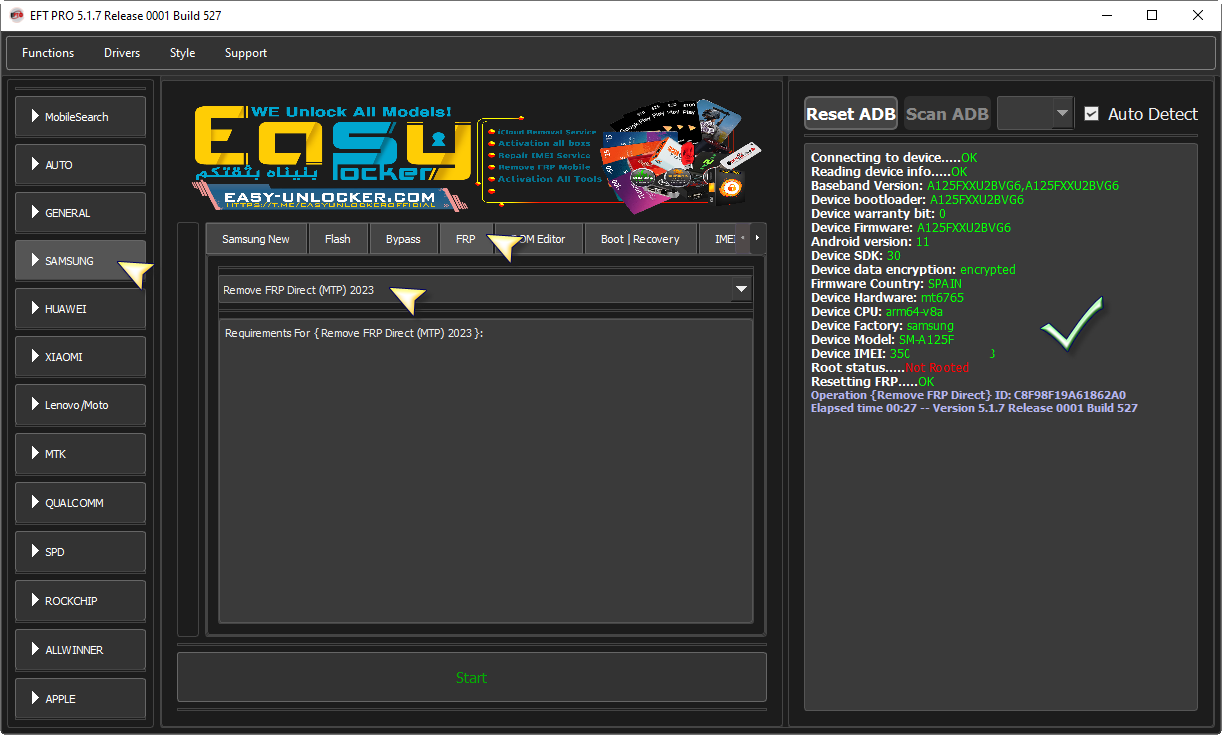This screenshot has height=735, width=1222.
Task: Click the "Device warranty bit: 0" line
Action: (878, 214)
